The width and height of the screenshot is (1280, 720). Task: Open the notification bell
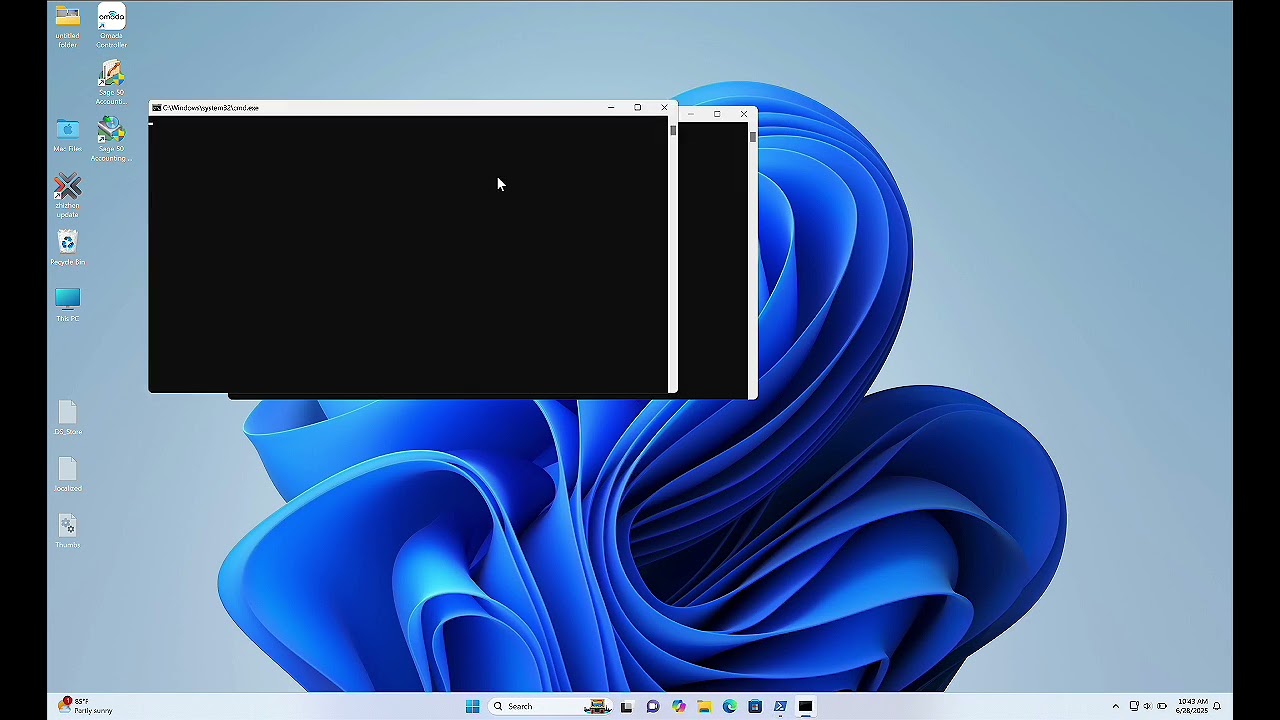(x=1217, y=706)
